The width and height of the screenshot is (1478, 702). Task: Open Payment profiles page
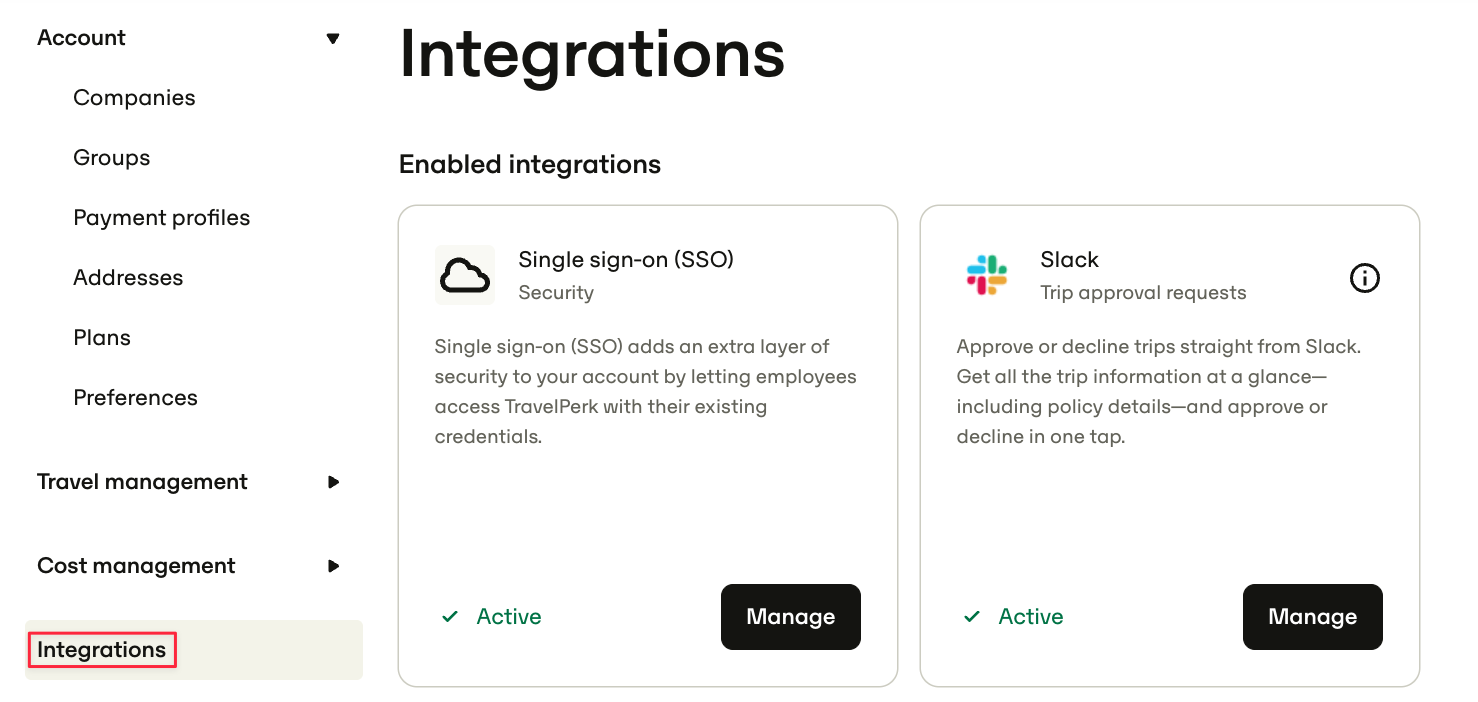[162, 218]
